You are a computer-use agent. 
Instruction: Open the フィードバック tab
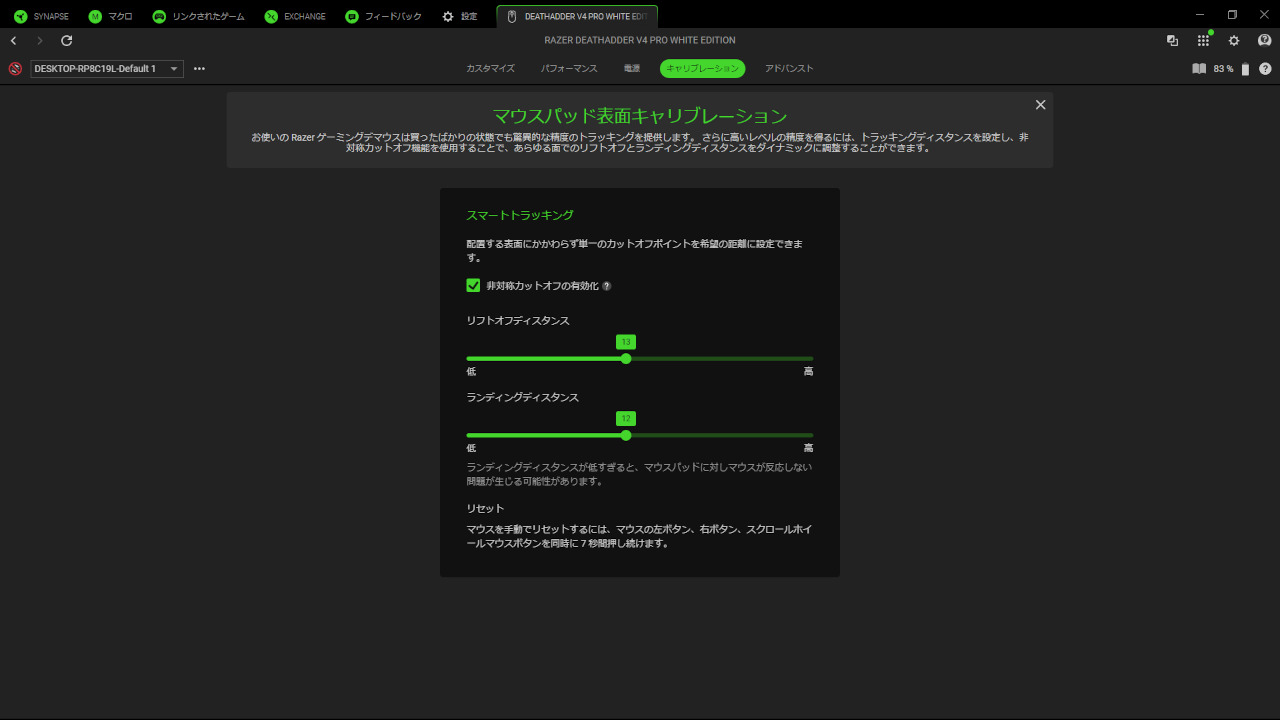point(383,17)
